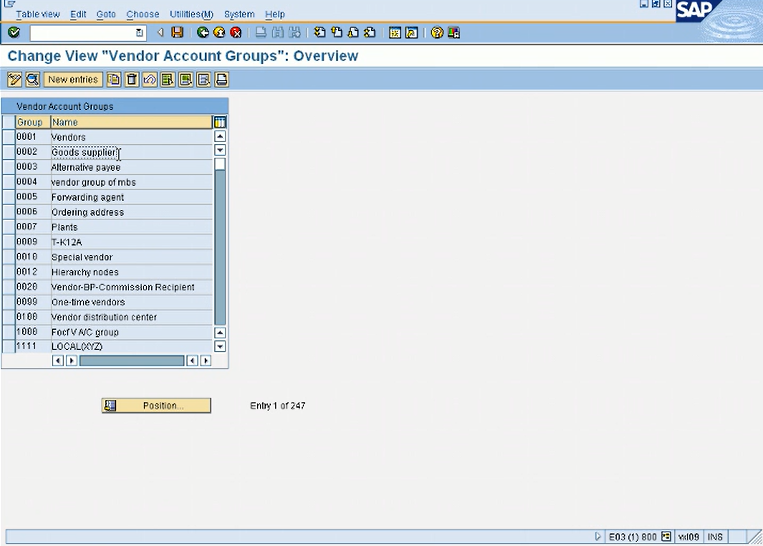Open the Goto menu
Screen dimensions: 763x546
tap(106, 14)
